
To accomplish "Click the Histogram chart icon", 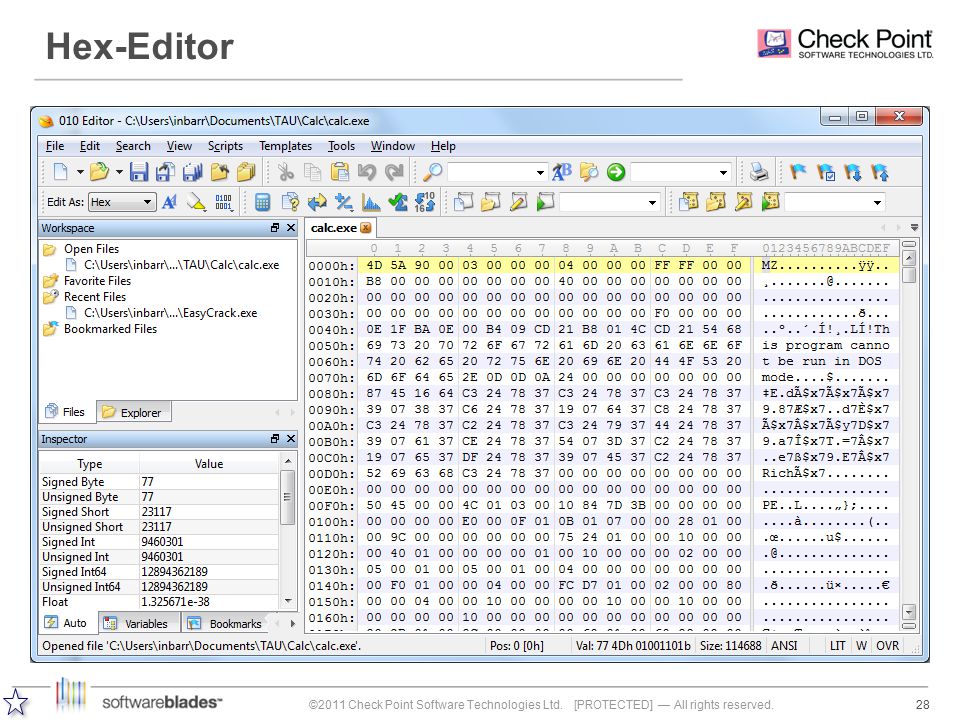I will [371, 202].
